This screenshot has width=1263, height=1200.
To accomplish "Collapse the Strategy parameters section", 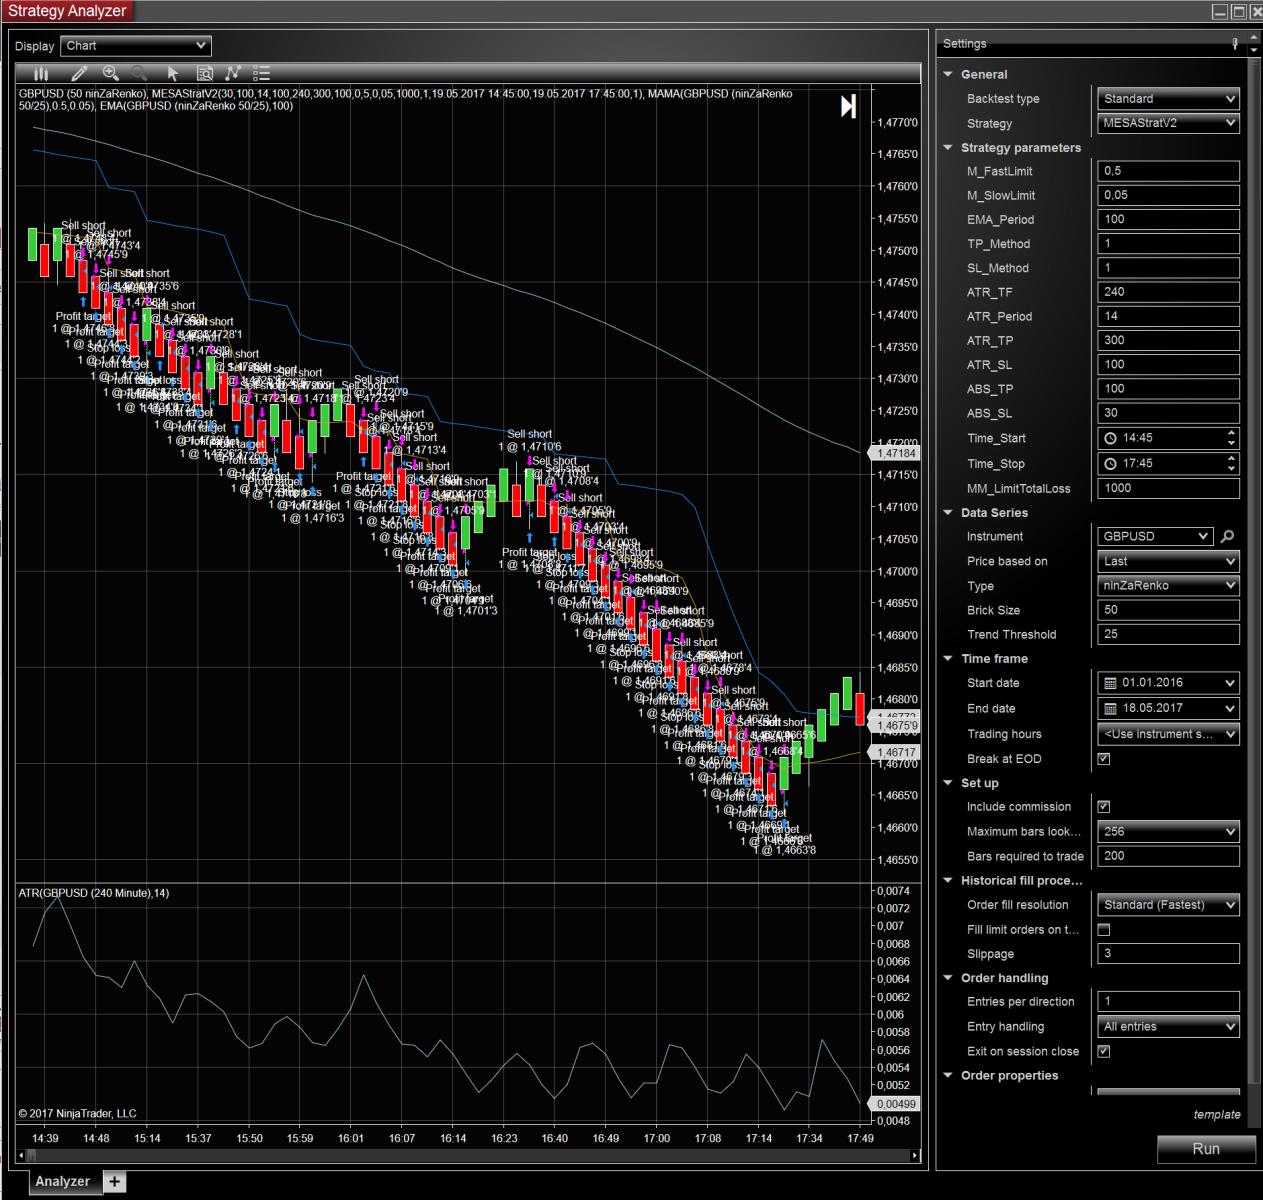I will [948, 147].
